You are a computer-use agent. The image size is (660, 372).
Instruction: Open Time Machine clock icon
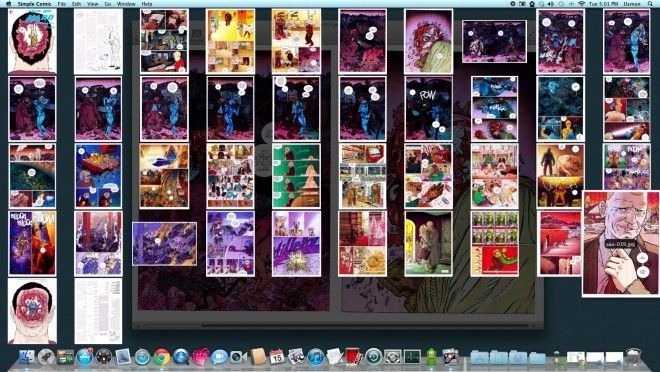[373, 357]
